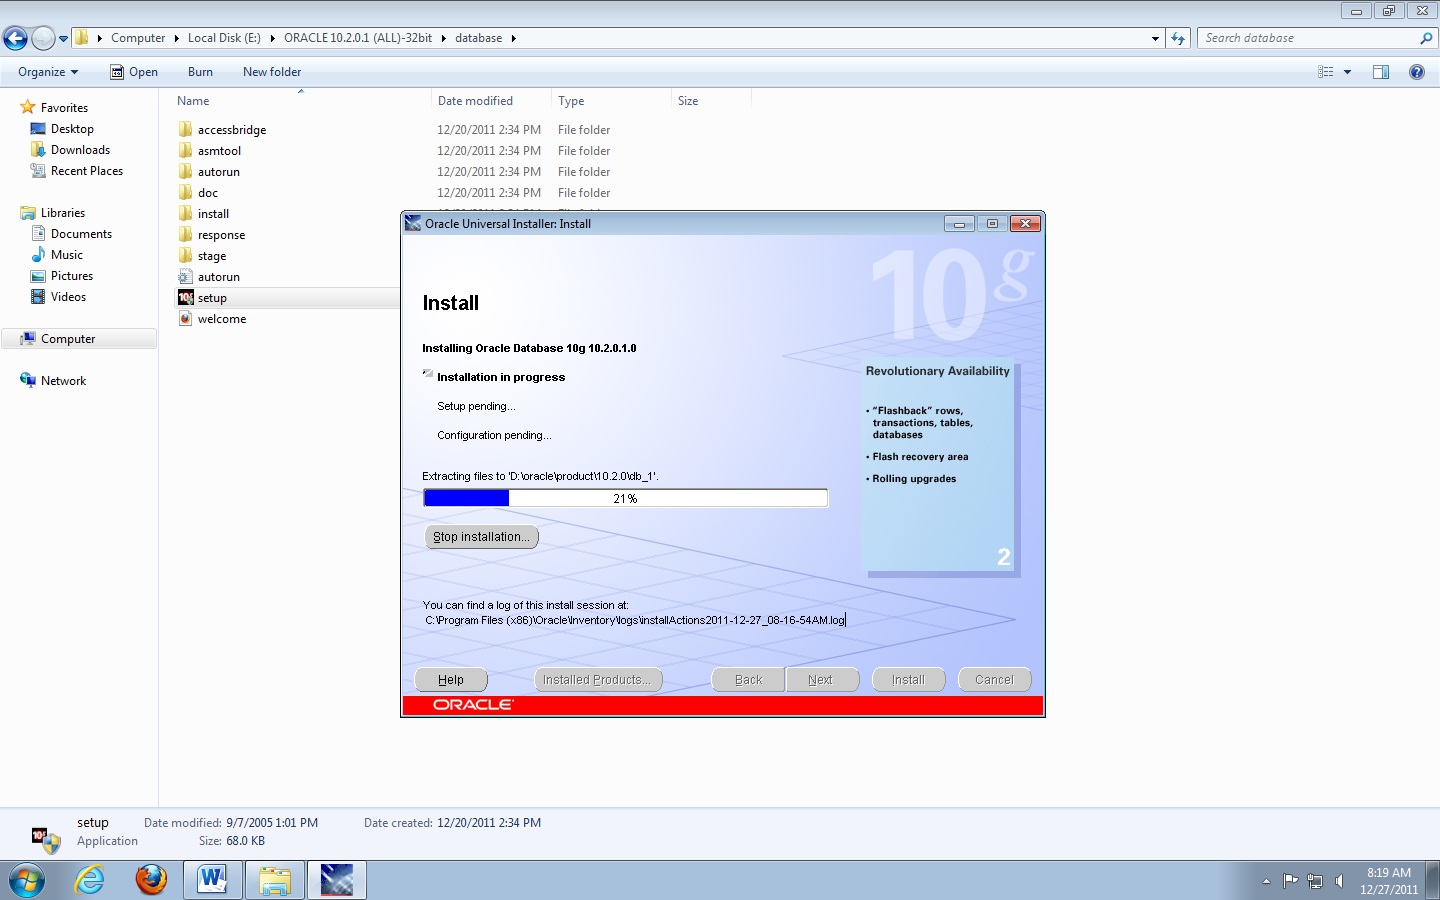Open the view options dropdown arrow
1440x900 pixels.
1347,72
